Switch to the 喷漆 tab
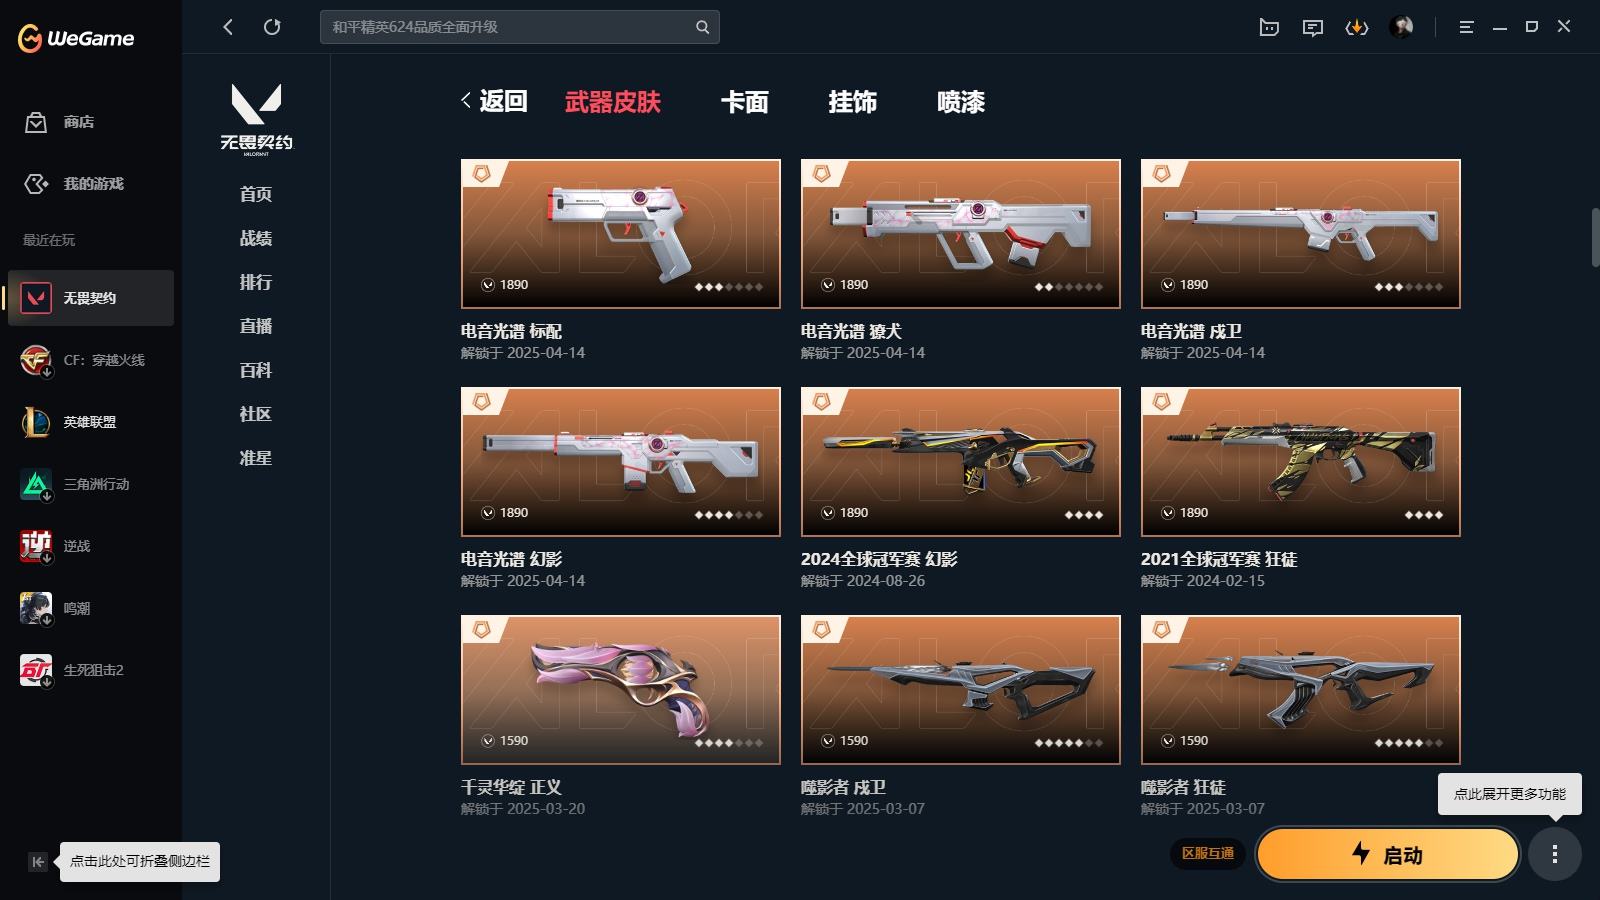The image size is (1600, 900). coord(961,102)
